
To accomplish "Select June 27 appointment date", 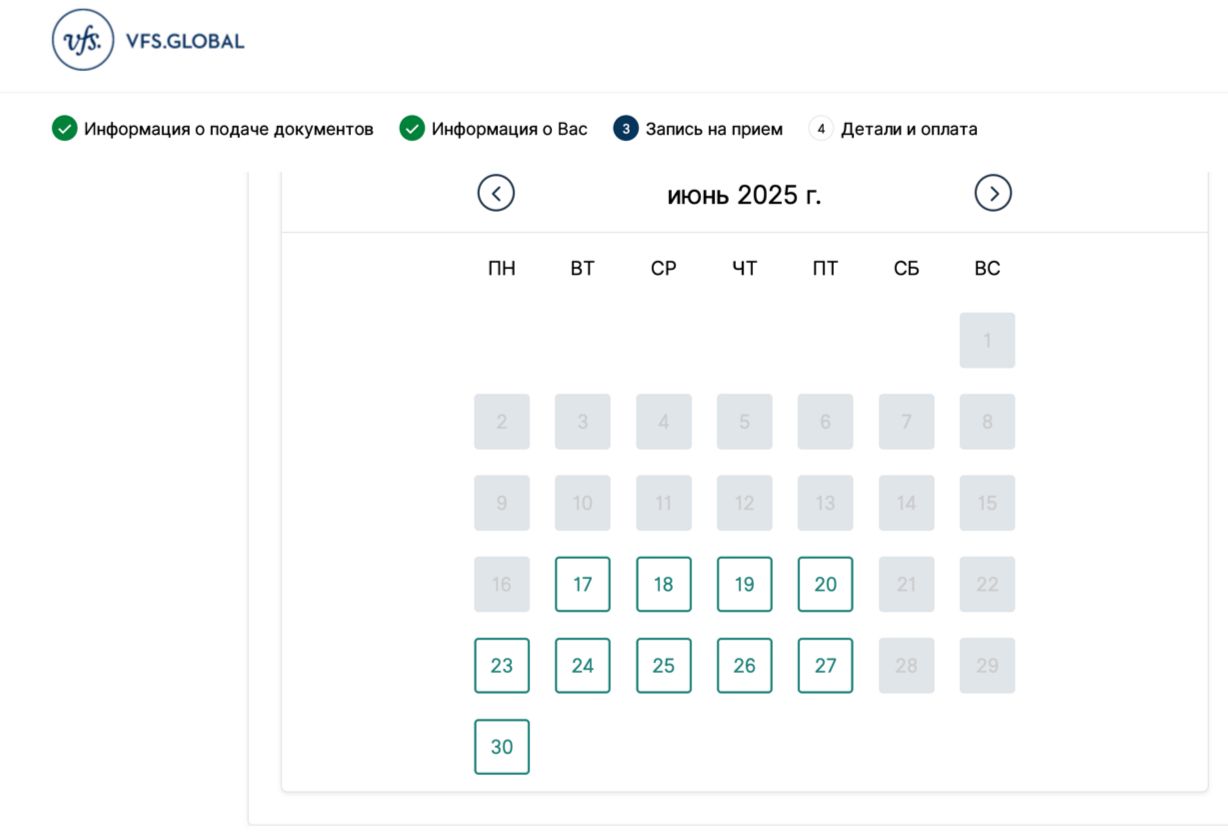I will click(x=826, y=665).
